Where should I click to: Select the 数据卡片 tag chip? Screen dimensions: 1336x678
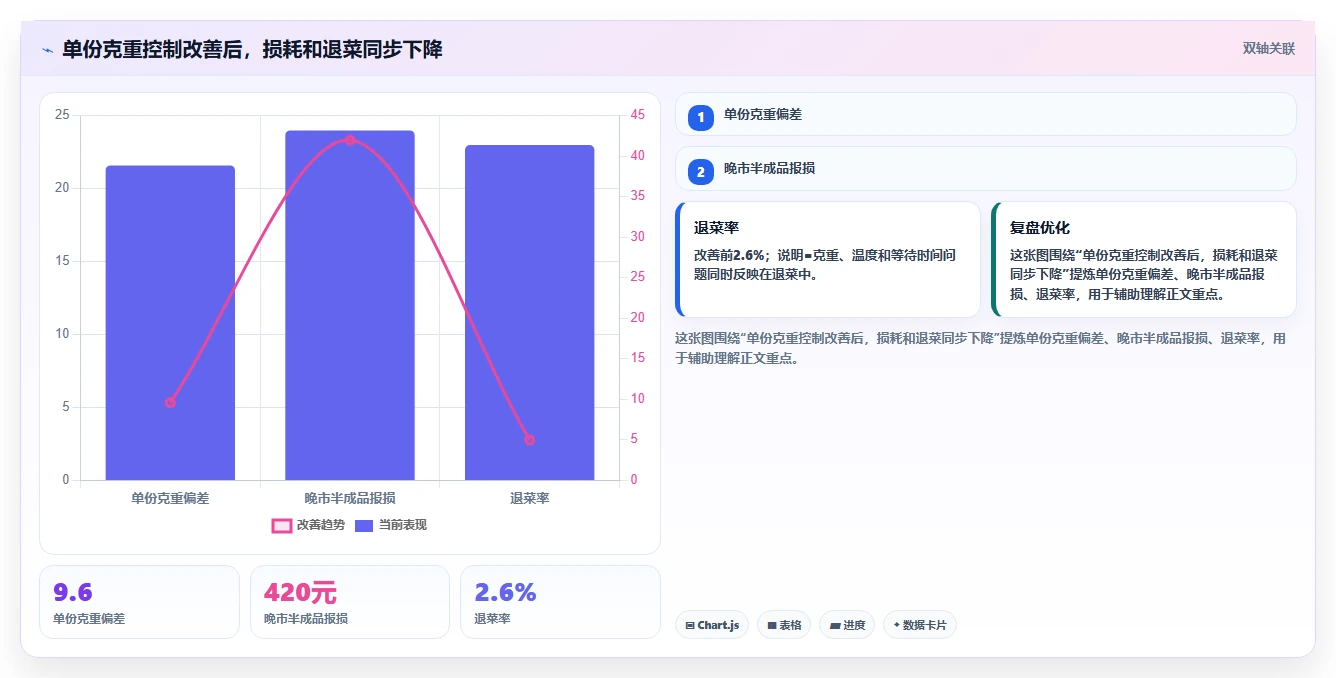[x=920, y=625]
